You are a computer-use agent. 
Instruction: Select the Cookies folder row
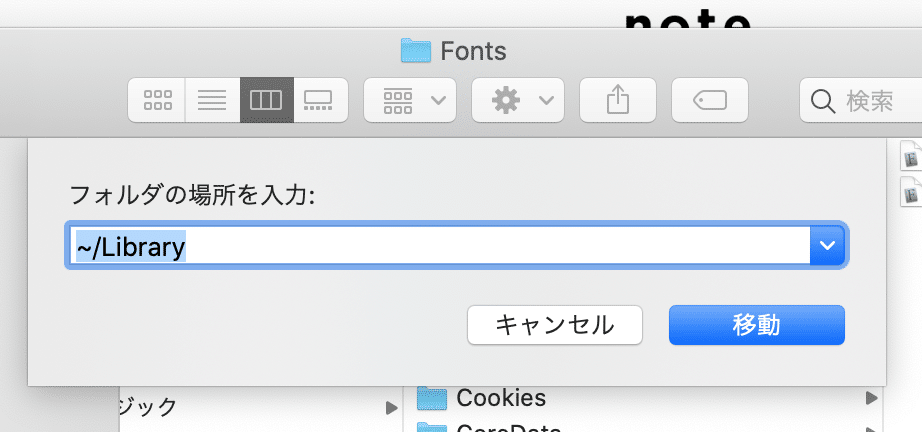coord(644,398)
